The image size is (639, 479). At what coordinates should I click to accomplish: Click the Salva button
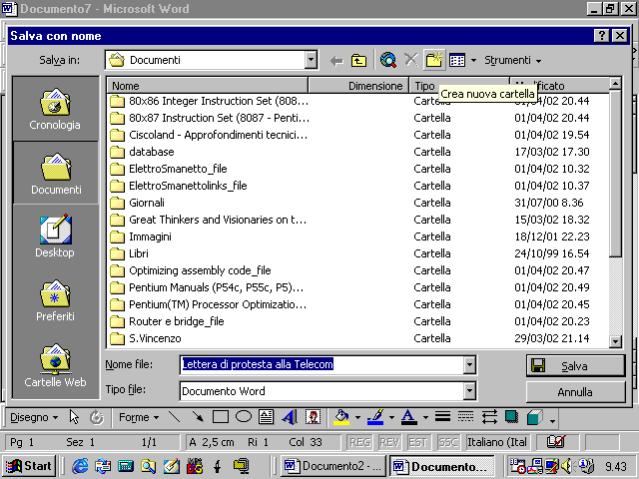coord(575,366)
